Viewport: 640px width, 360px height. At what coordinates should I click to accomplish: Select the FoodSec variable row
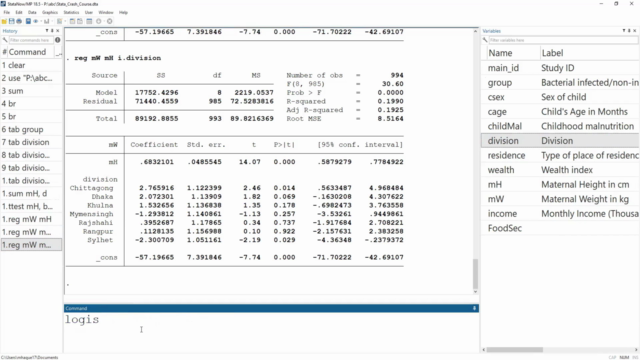(x=560, y=228)
